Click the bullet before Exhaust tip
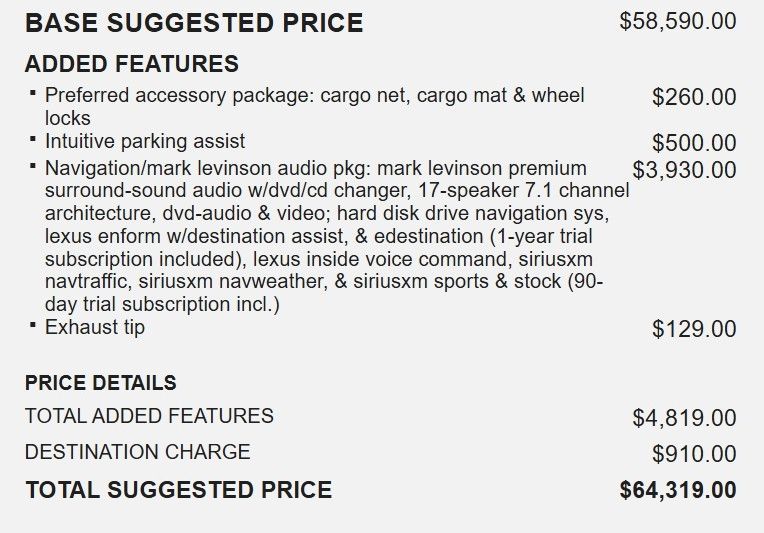This screenshot has height=533, width=764. pos(34,323)
